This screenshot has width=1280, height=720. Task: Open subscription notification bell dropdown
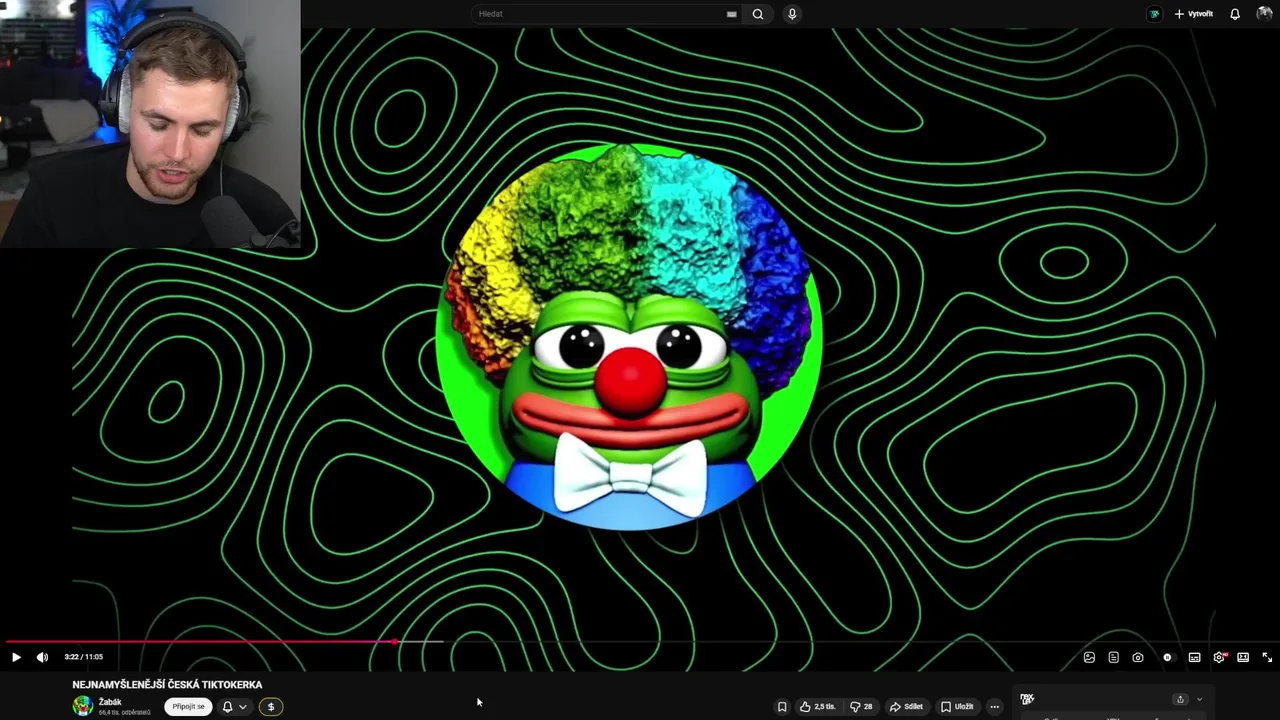[234, 707]
